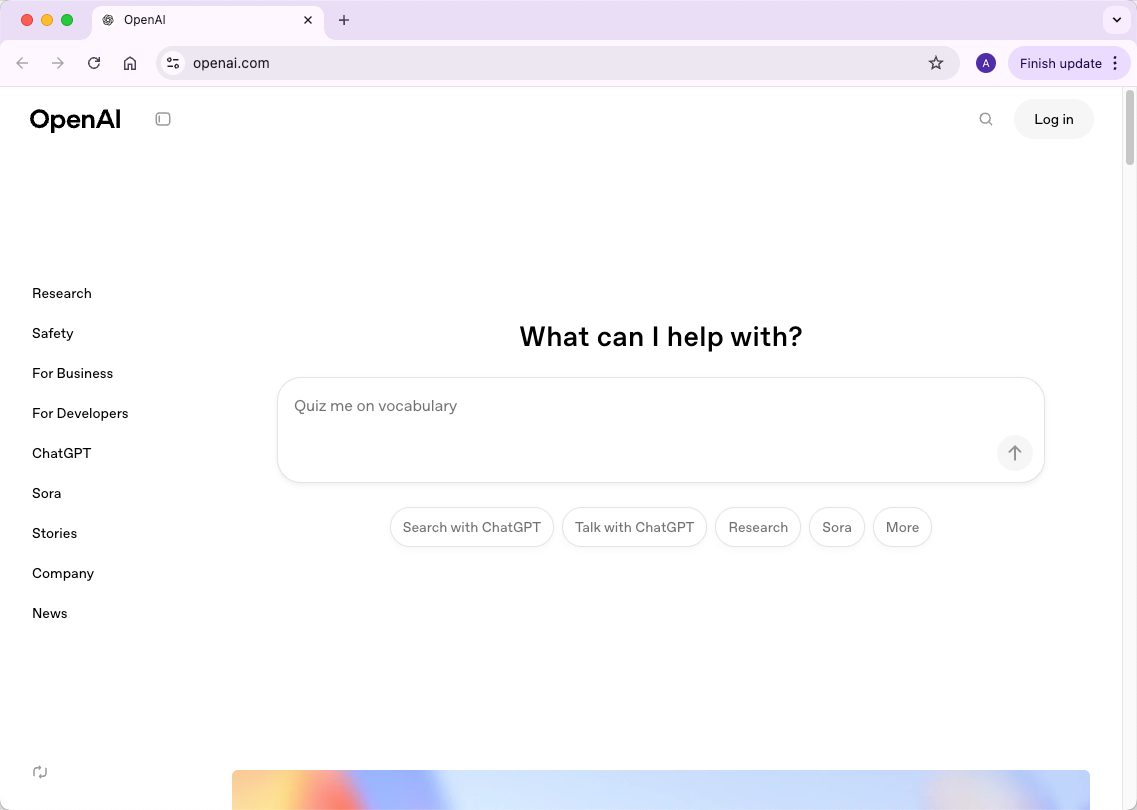Open a new browser tab
This screenshot has width=1137, height=810.
(344, 20)
